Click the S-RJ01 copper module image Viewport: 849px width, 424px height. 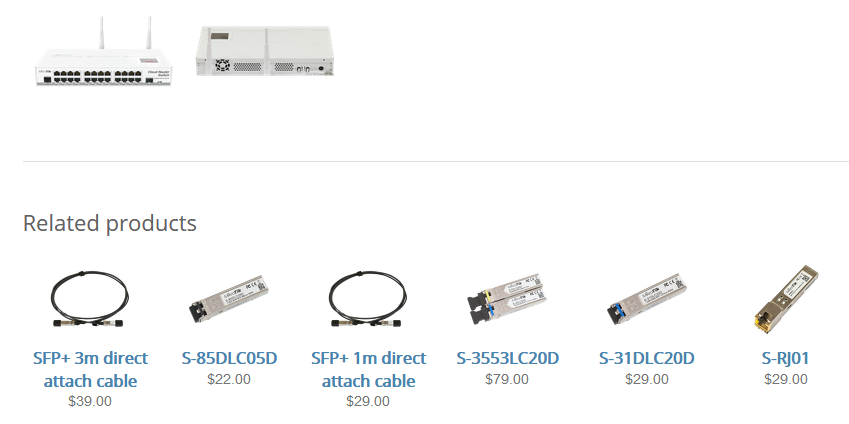click(785, 299)
